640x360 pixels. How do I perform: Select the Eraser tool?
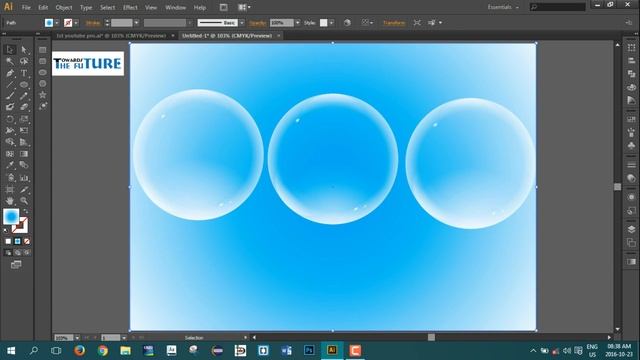(24, 107)
